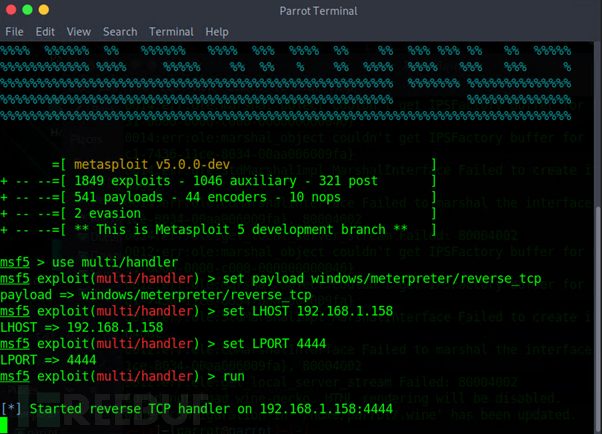Click the '10 nops' text

pyautogui.click(x=315, y=197)
